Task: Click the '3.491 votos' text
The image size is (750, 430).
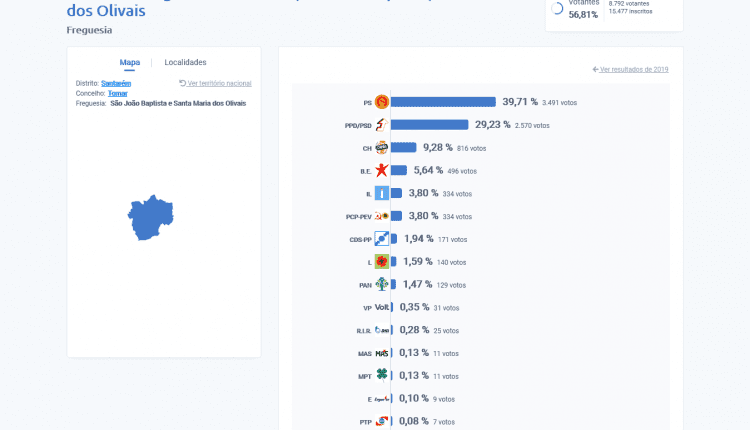Action: pyautogui.click(x=559, y=103)
